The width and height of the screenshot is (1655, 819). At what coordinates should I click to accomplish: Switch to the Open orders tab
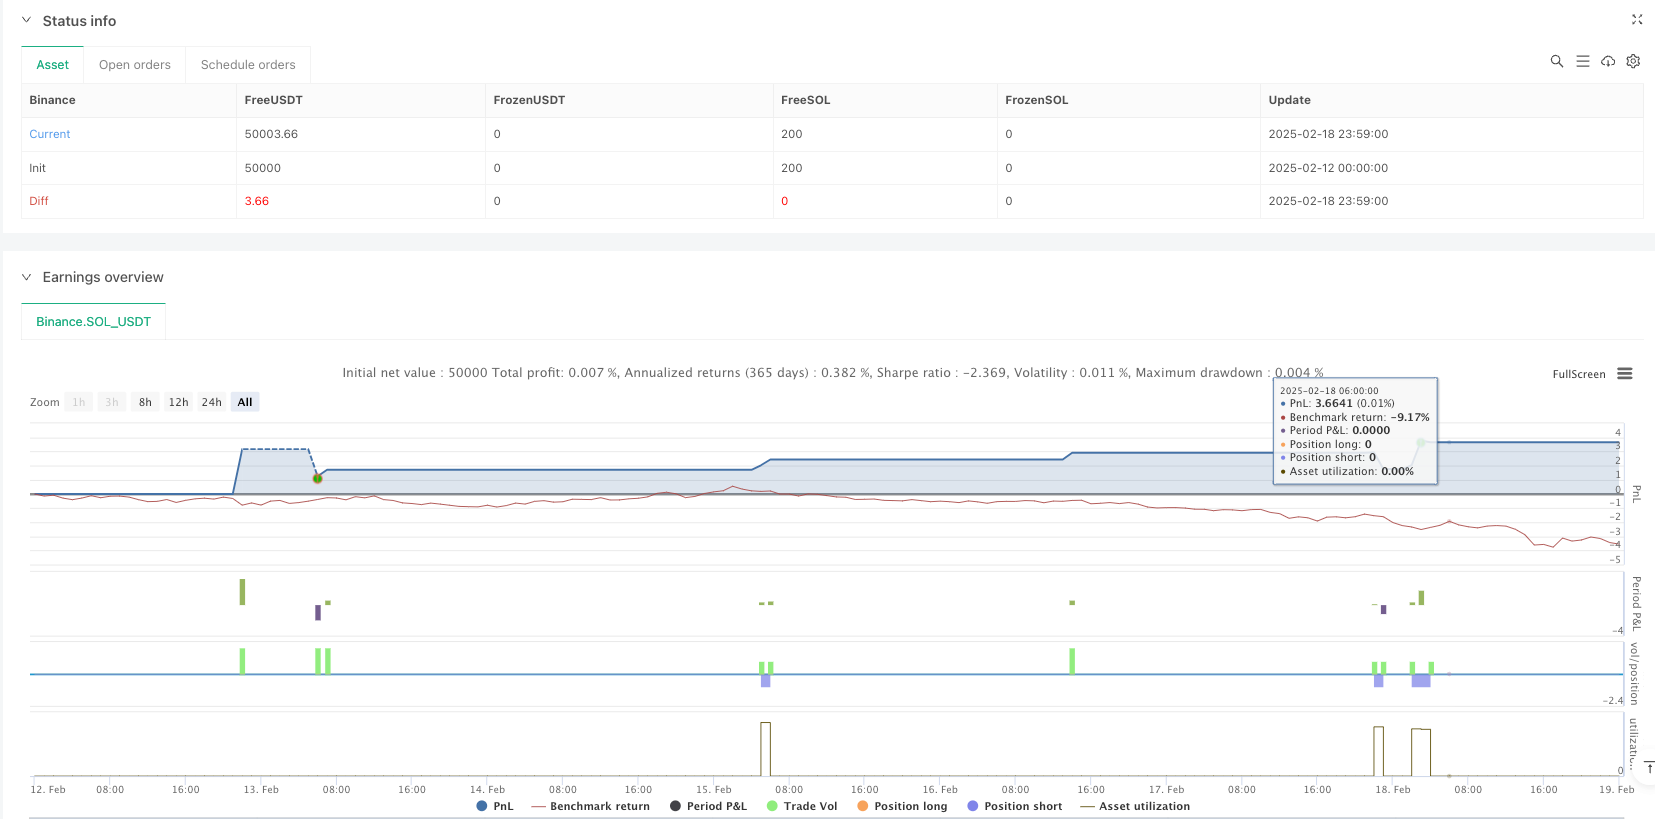click(x=134, y=65)
